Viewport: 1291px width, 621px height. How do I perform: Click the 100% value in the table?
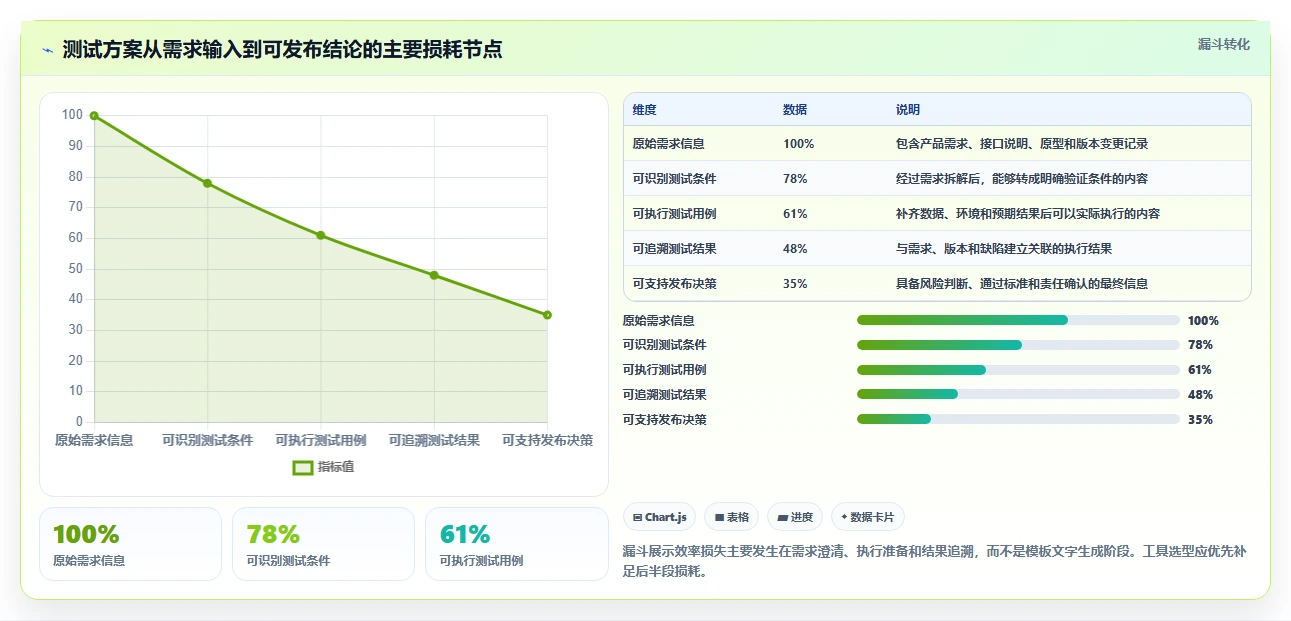[798, 144]
